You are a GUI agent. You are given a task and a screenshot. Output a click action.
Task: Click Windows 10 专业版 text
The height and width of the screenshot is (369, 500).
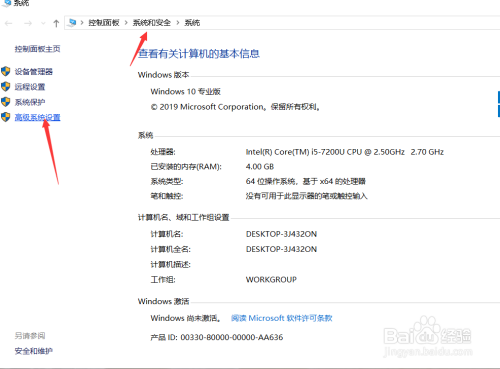tap(186, 91)
